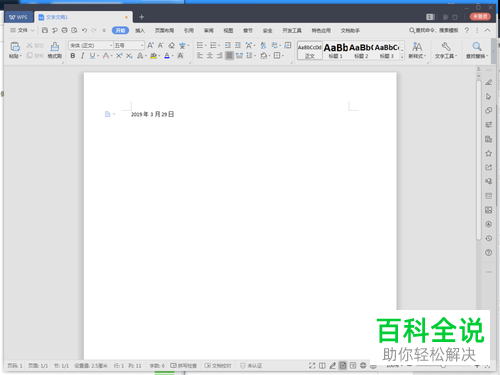This screenshot has height=375, width=500.
Task: Decrease font size with smaller A
Action: 161,45
